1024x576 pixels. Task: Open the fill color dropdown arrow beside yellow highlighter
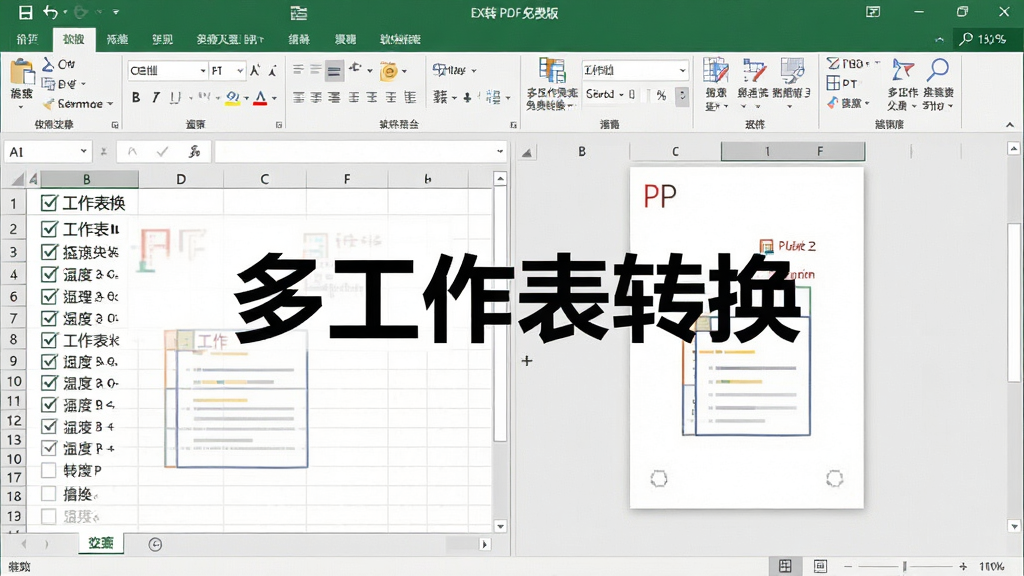(x=247, y=98)
